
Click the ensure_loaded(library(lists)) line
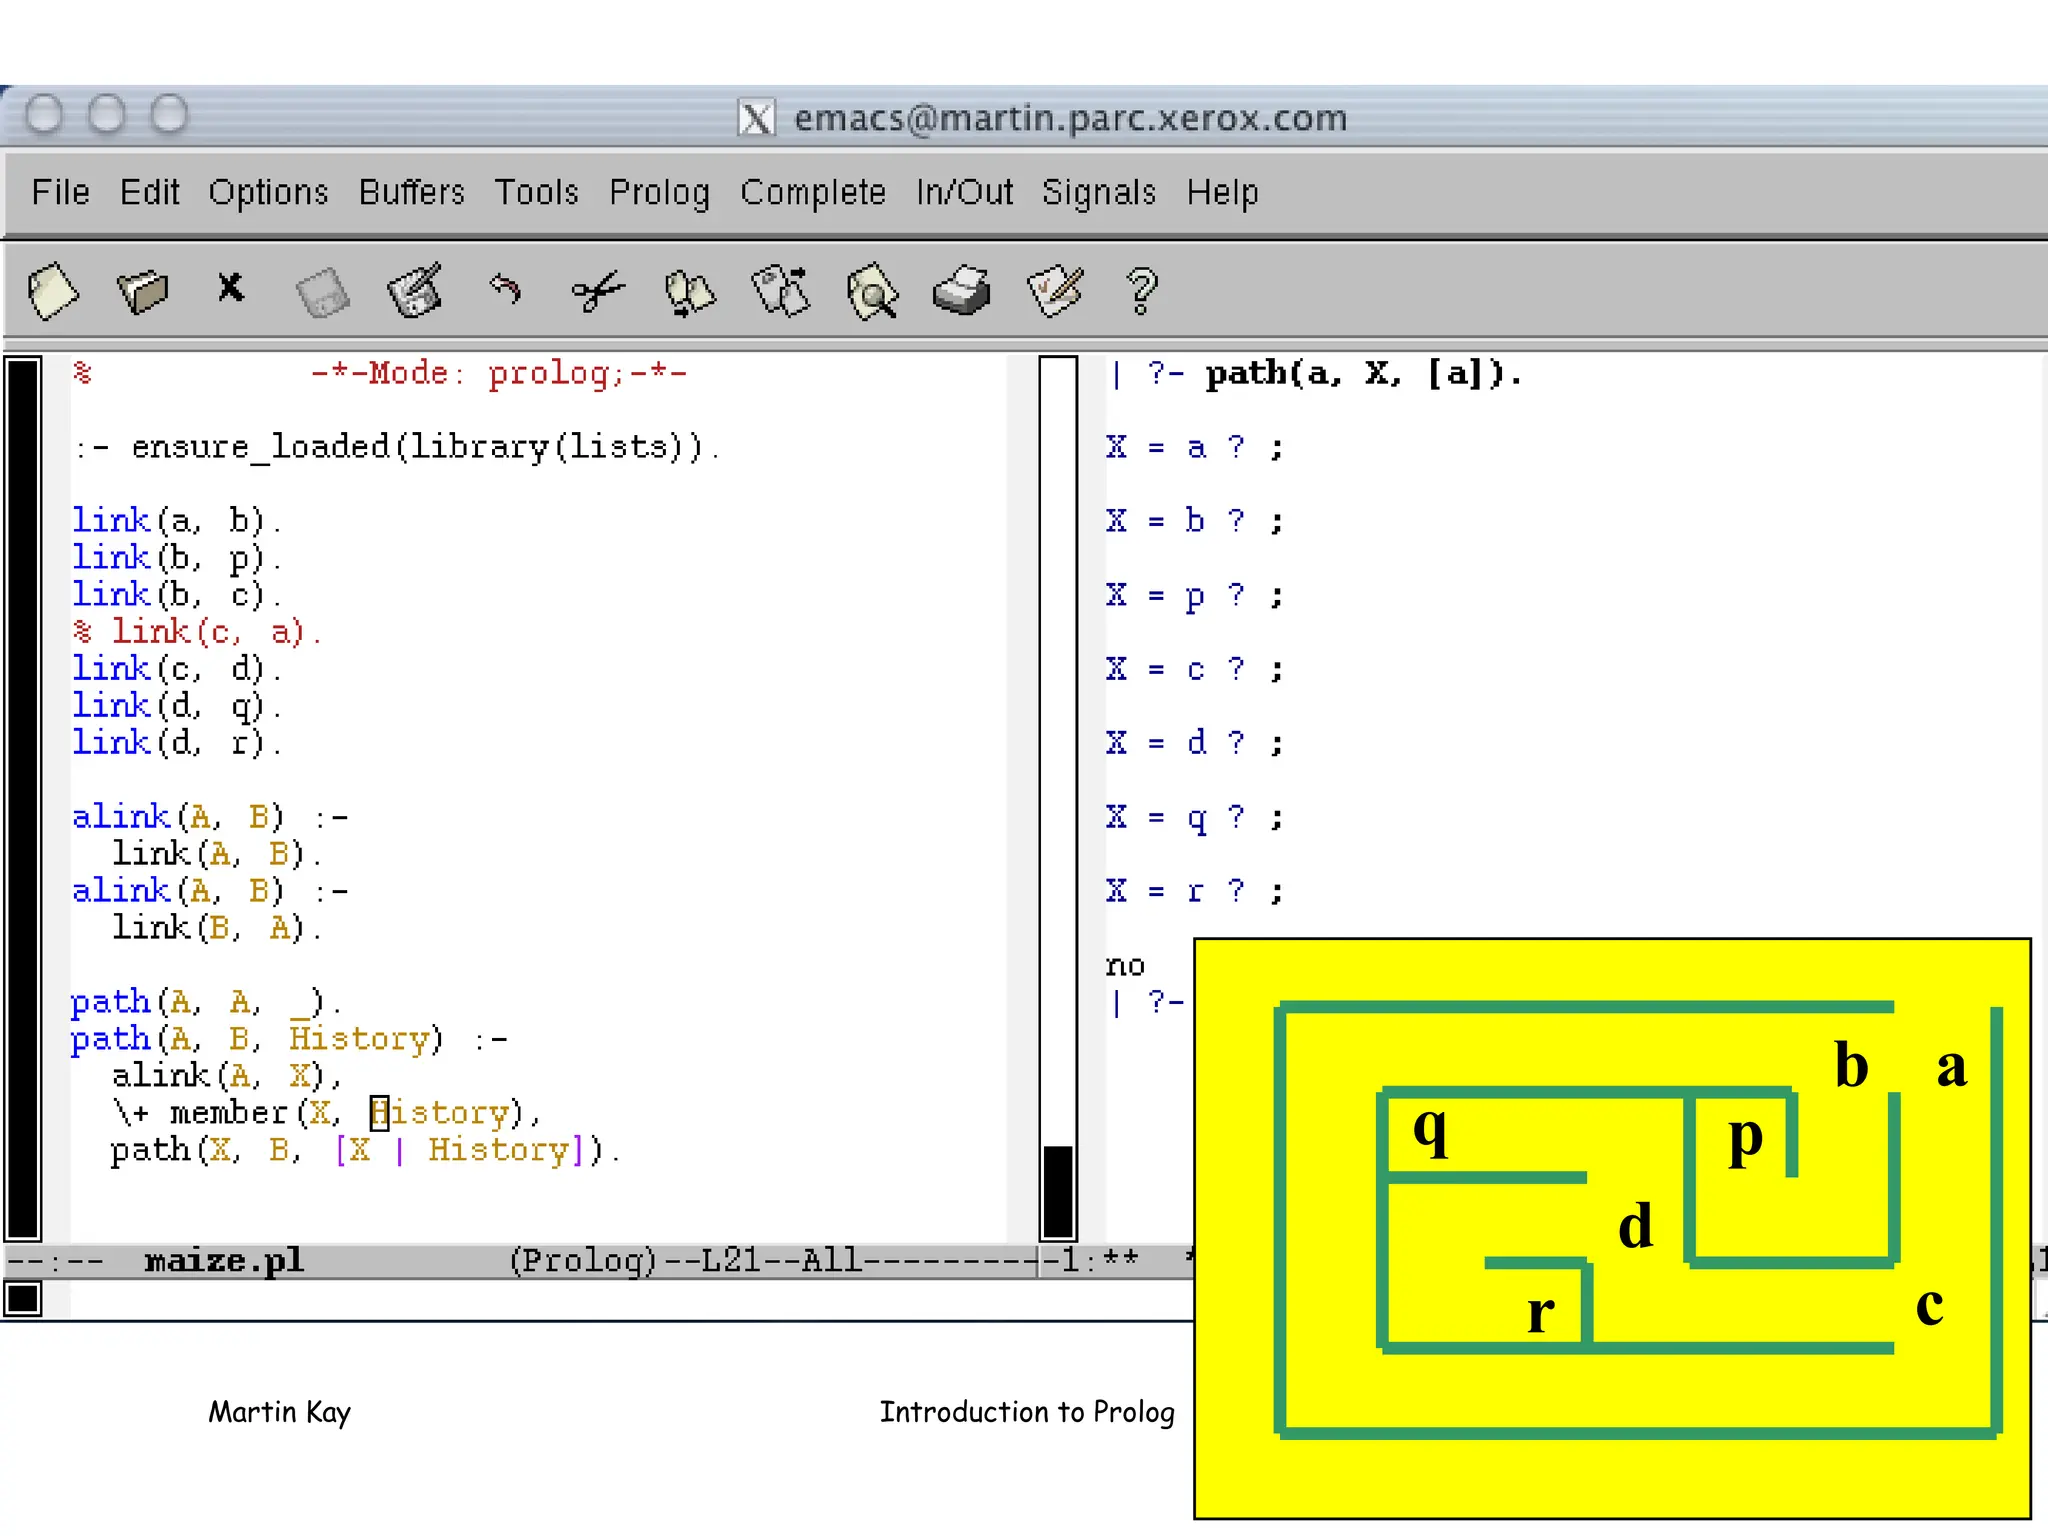[x=397, y=447]
